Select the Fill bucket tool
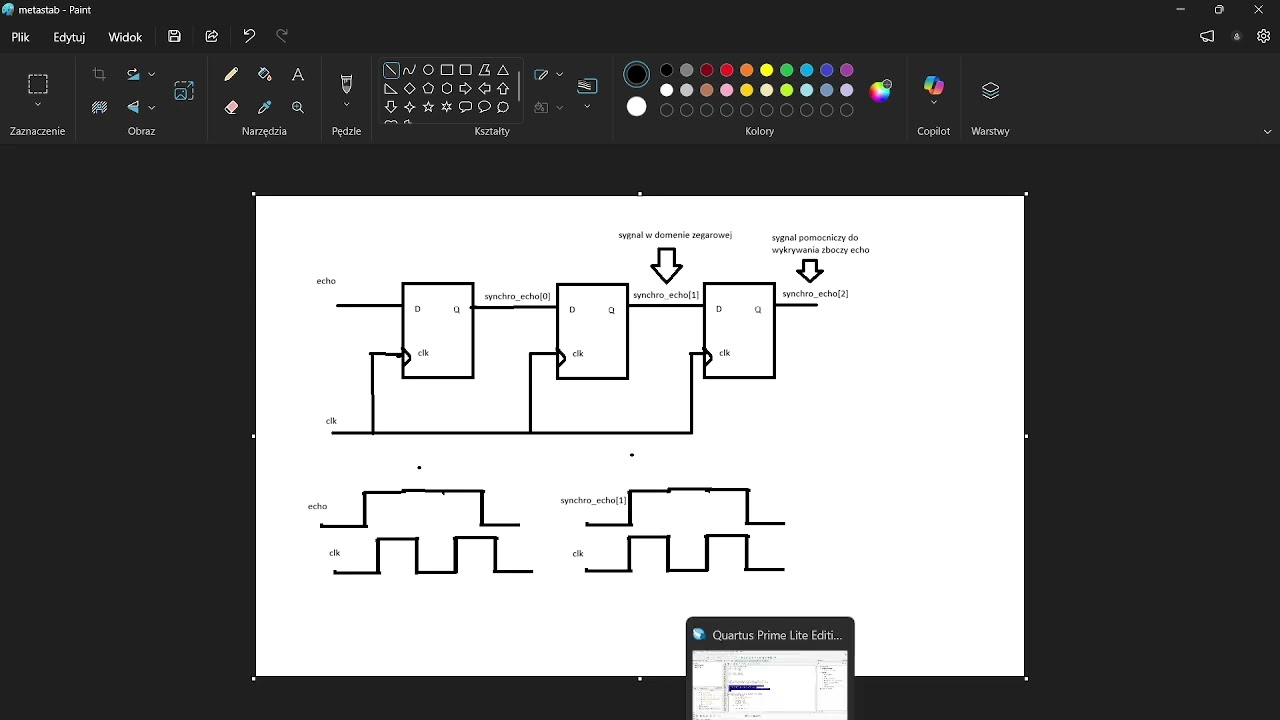The height and width of the screenshot is (720, 1280). click(265, 75)
